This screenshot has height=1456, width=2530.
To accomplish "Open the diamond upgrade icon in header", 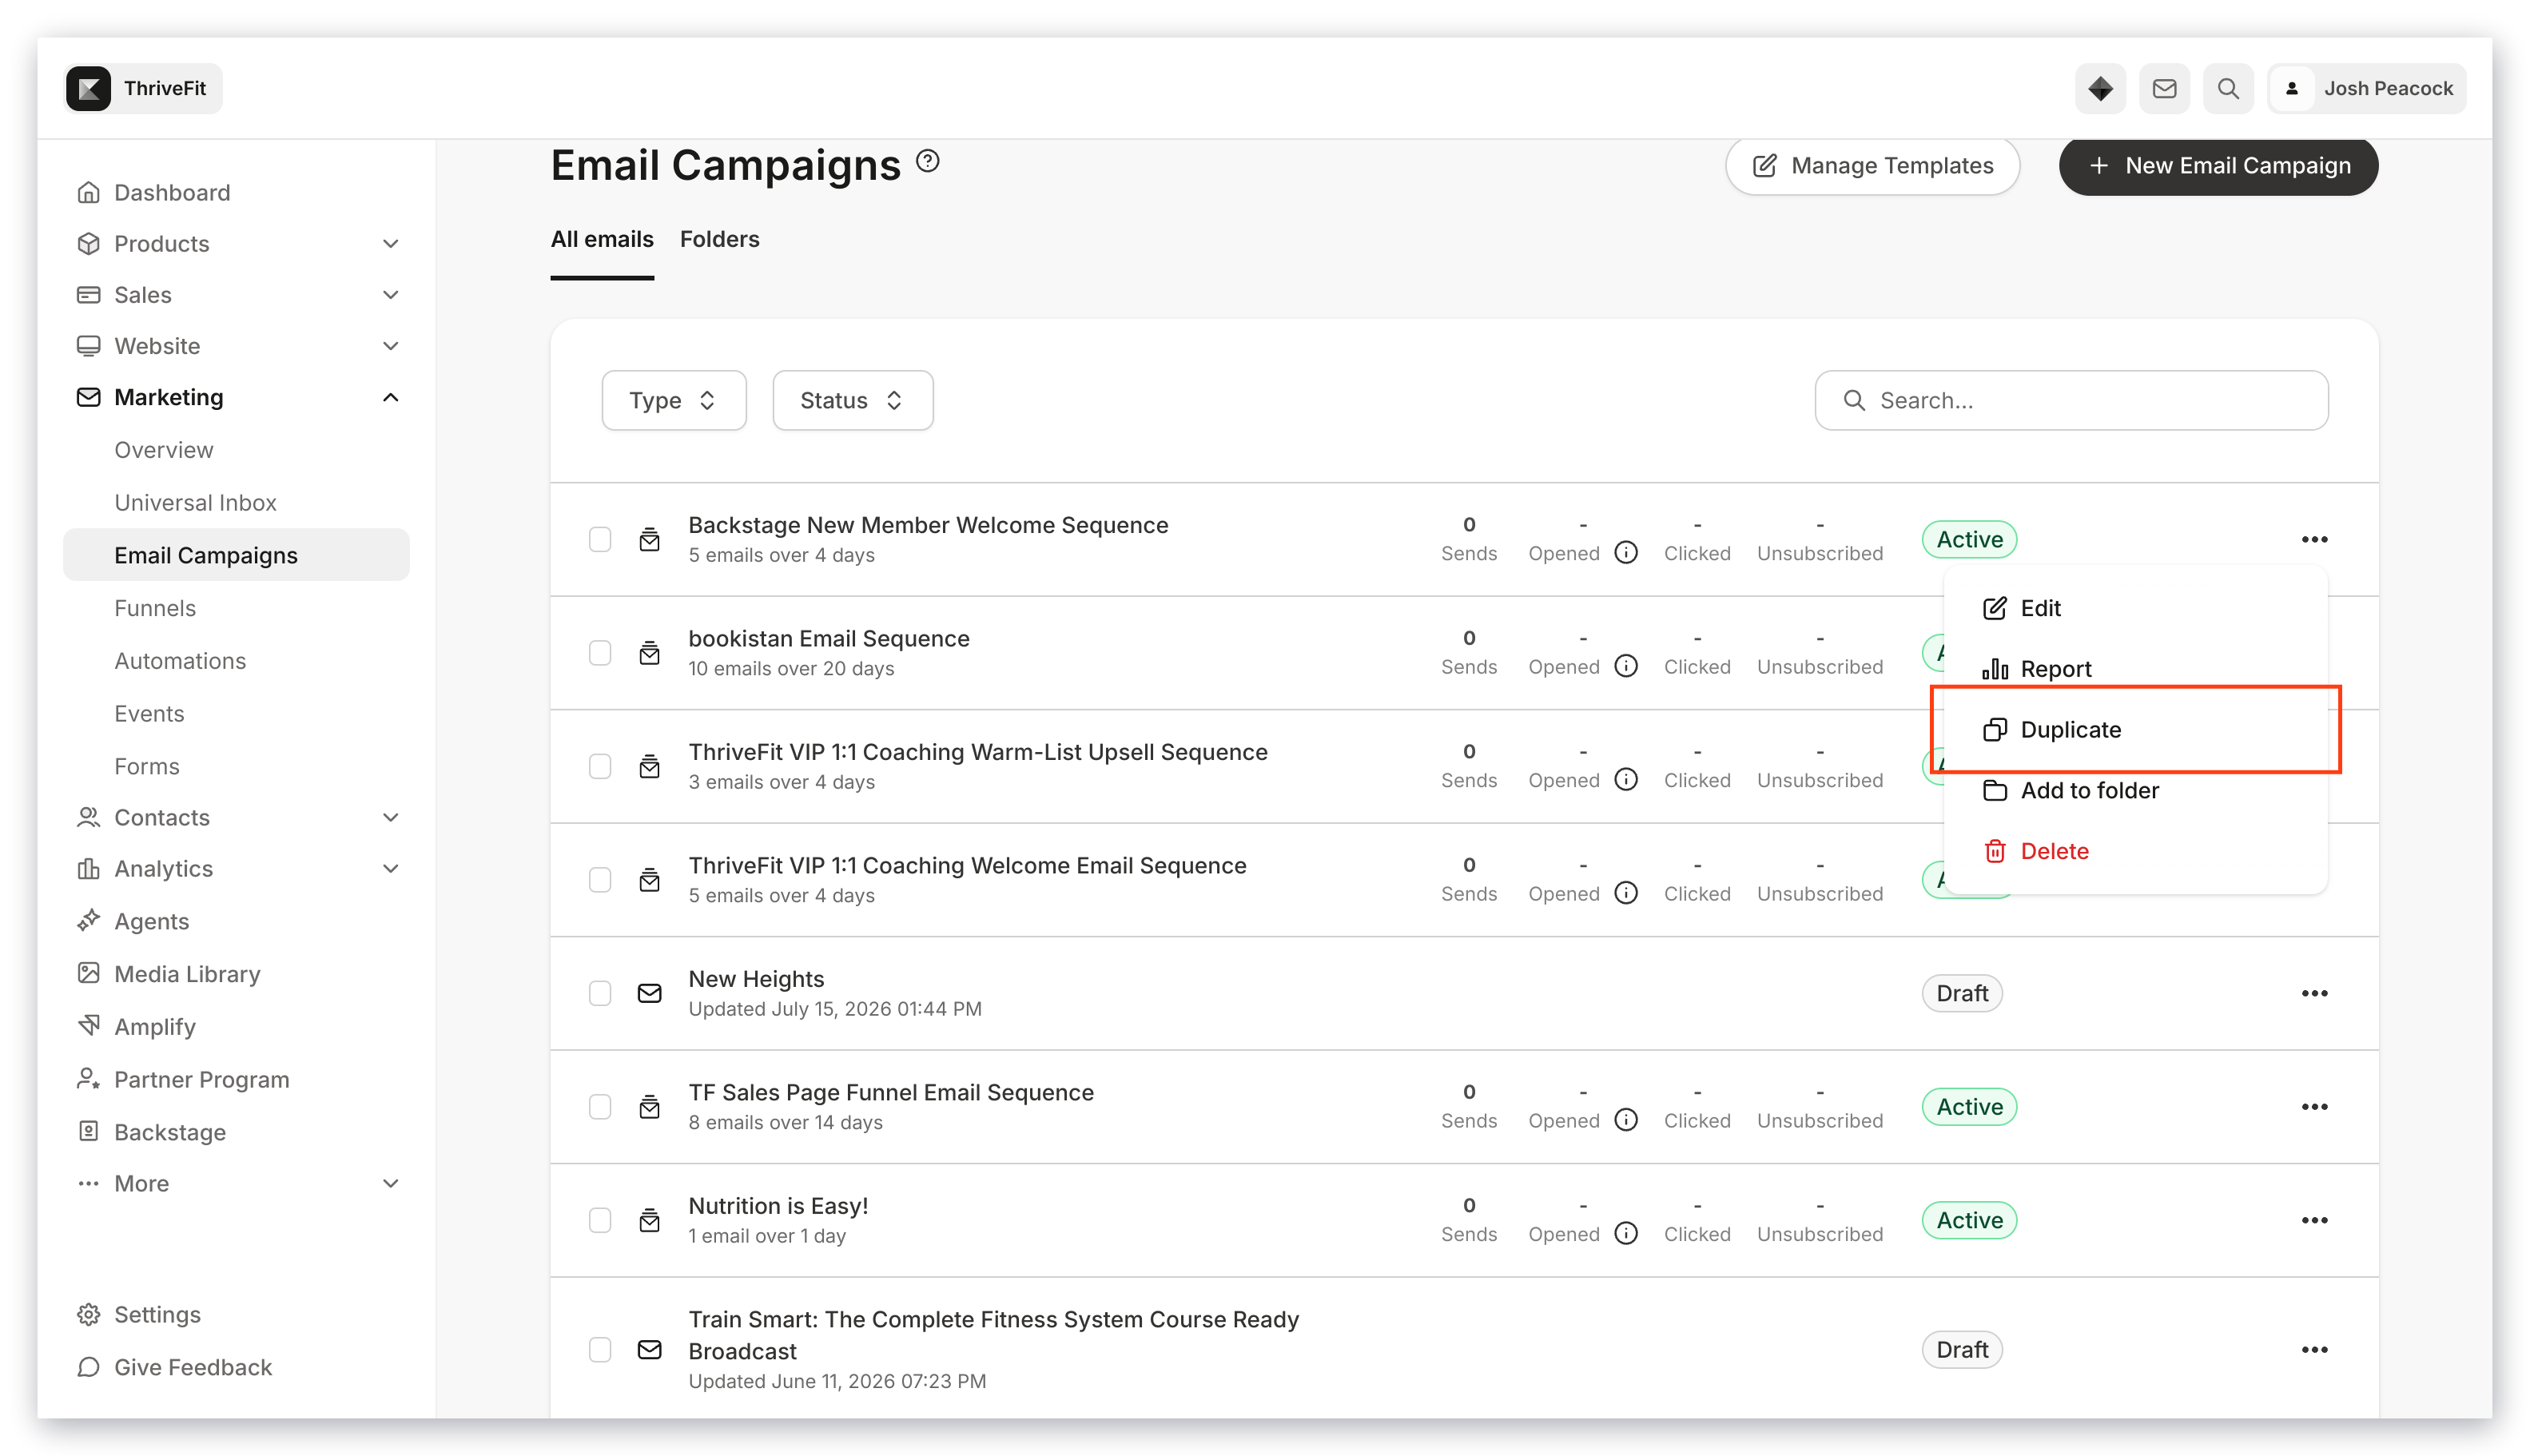I will point(2099,88).
